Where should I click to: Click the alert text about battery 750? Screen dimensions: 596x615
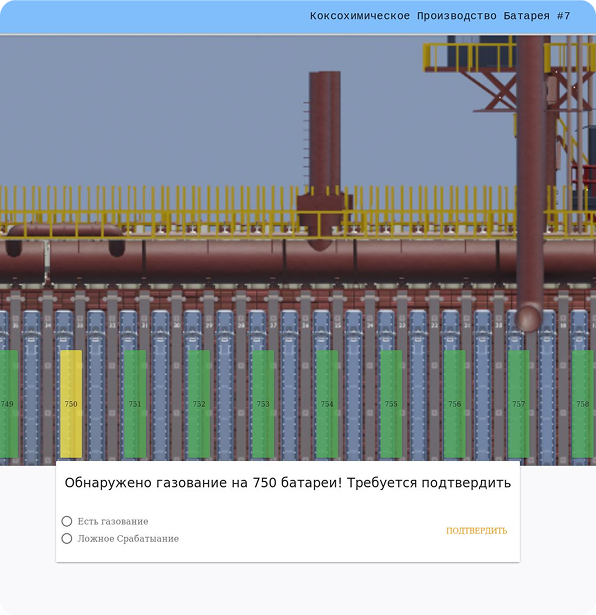point(288,483)
